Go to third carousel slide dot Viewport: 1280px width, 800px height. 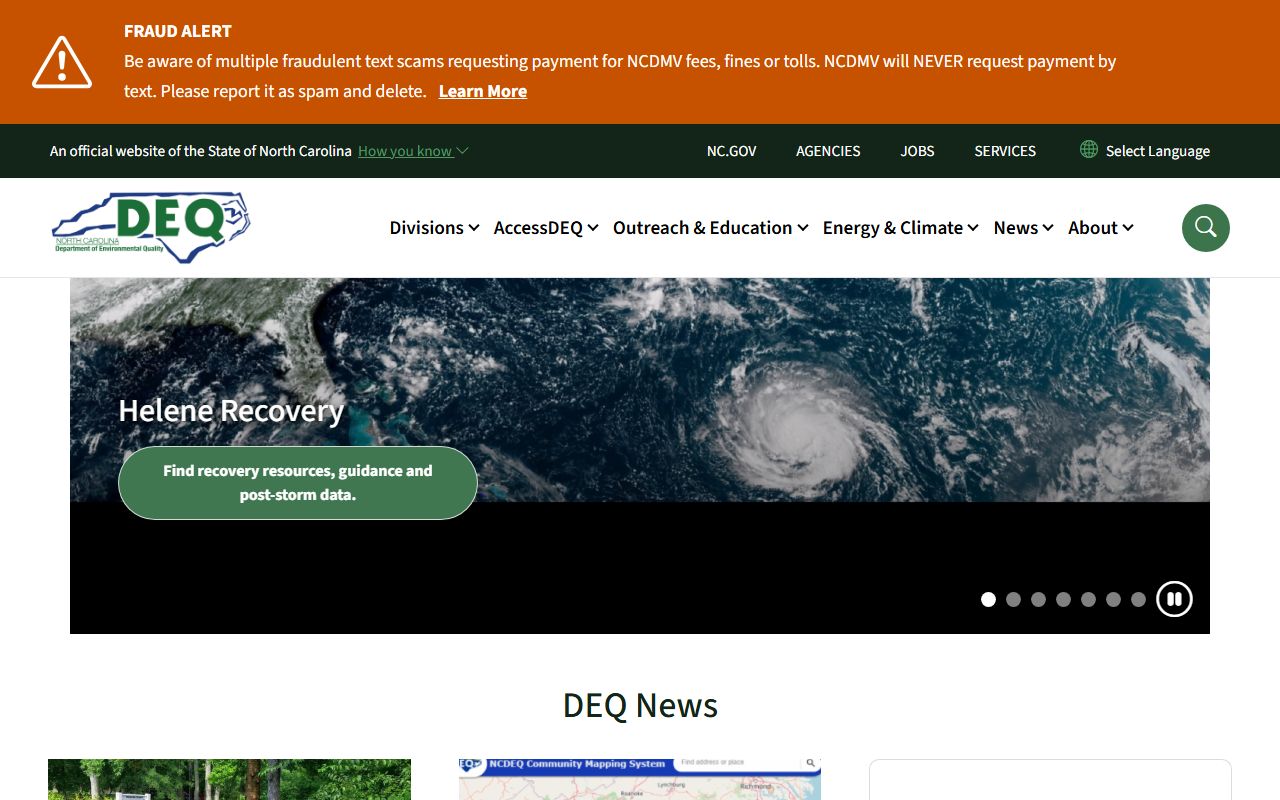[1038, 599]
